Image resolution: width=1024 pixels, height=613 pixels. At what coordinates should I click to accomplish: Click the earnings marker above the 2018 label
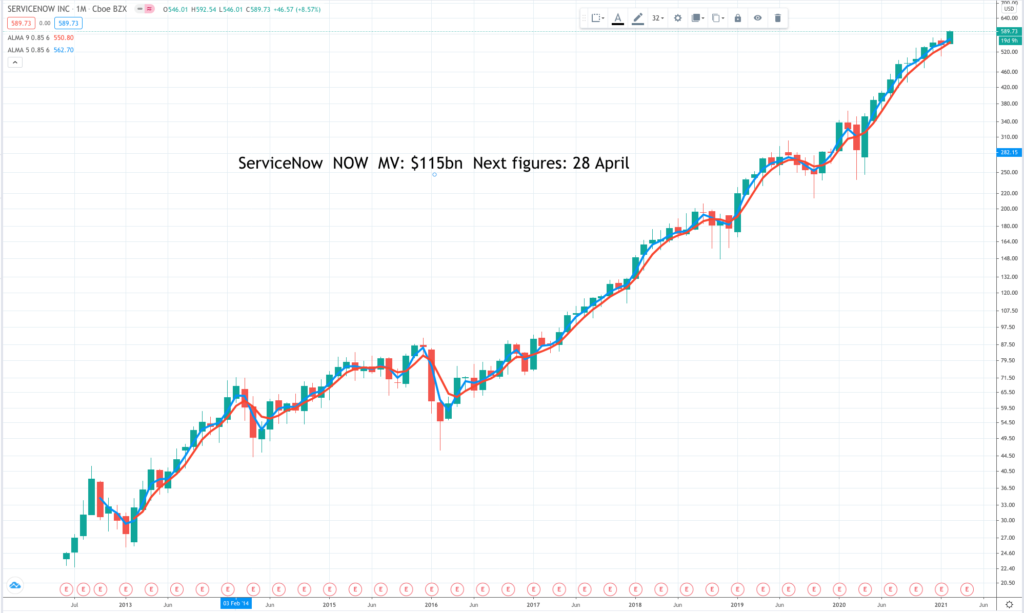tap(635, 589)
